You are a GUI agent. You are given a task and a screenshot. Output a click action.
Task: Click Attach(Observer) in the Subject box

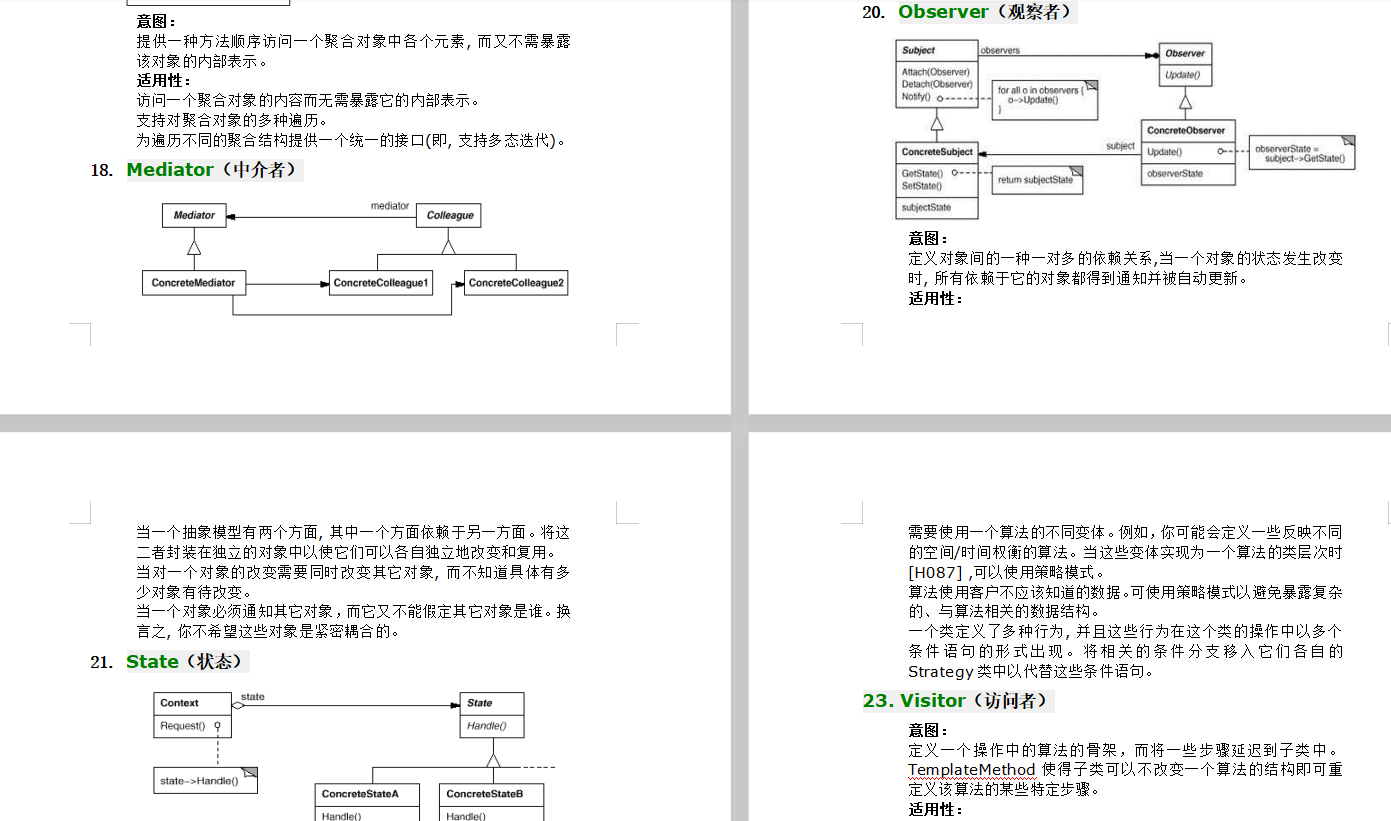936,72
